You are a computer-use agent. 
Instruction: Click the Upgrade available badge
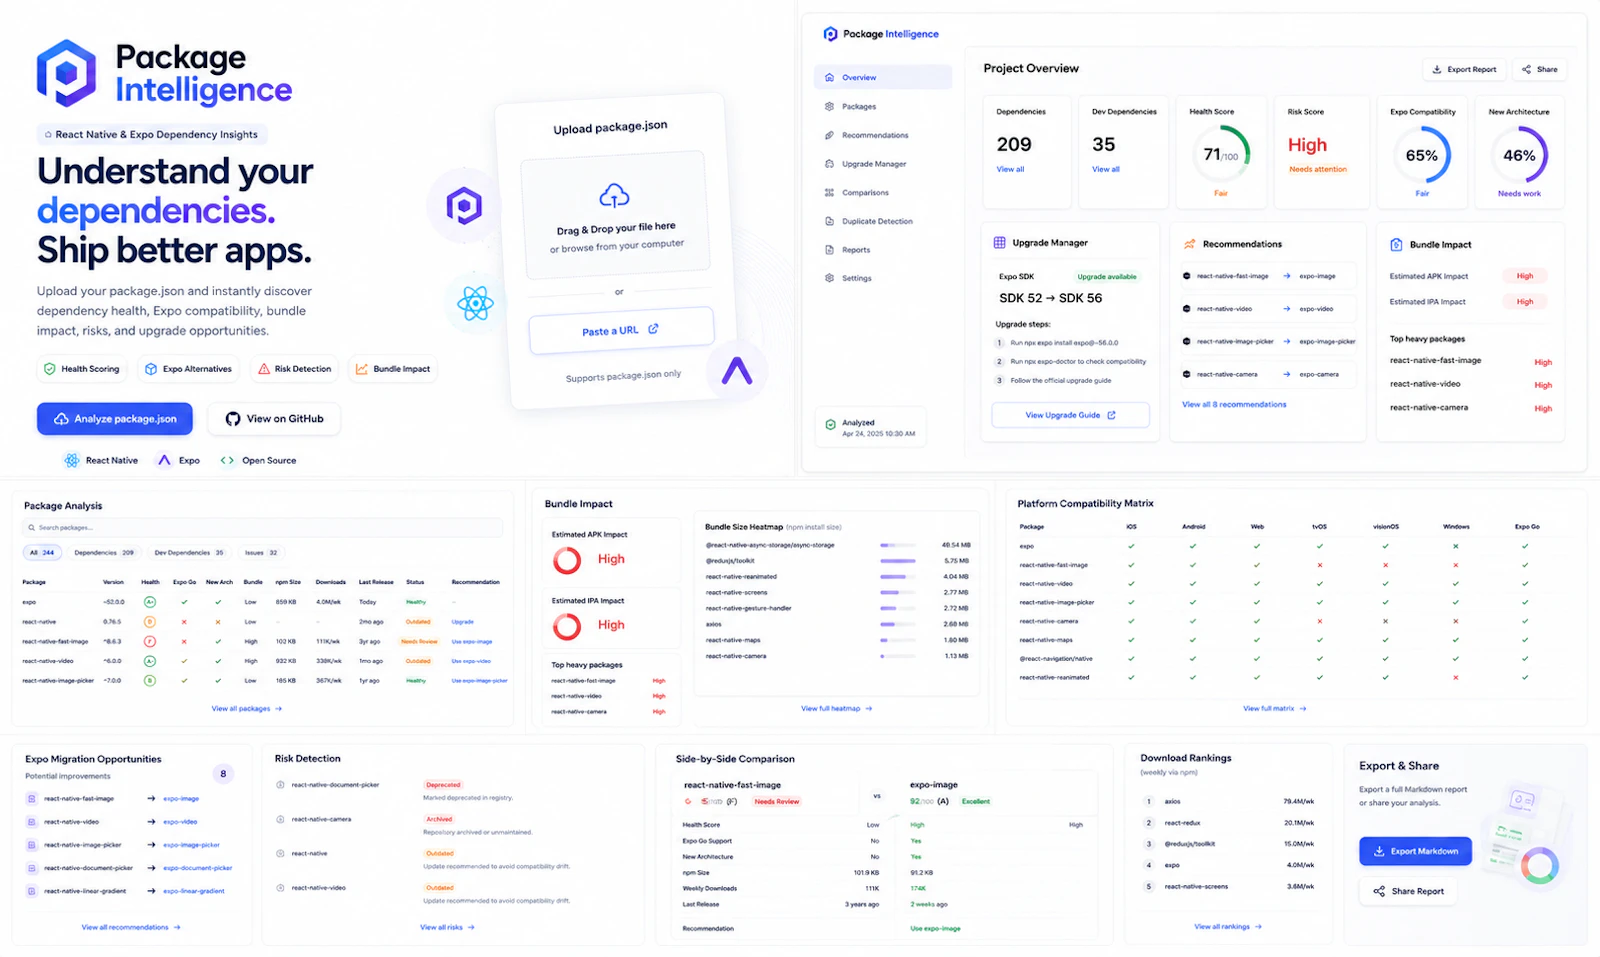[1107, 277]
